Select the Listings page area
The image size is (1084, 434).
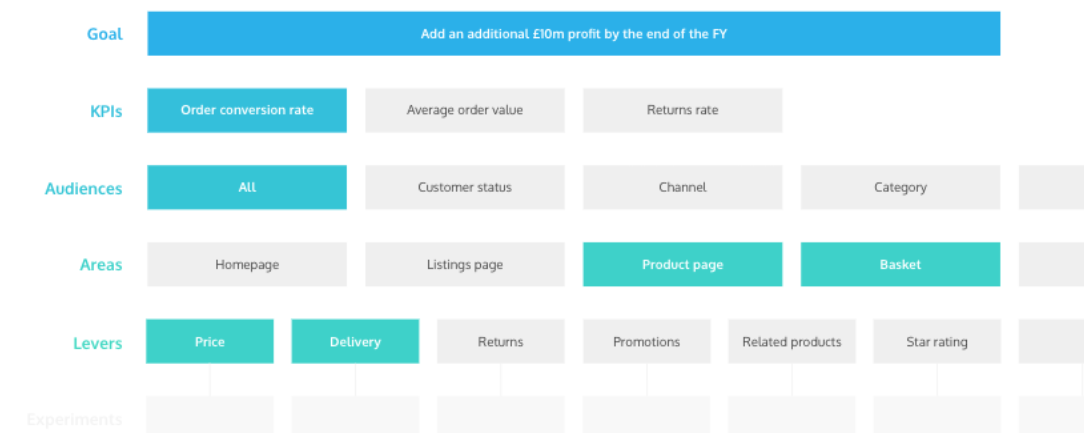[465, 265]
